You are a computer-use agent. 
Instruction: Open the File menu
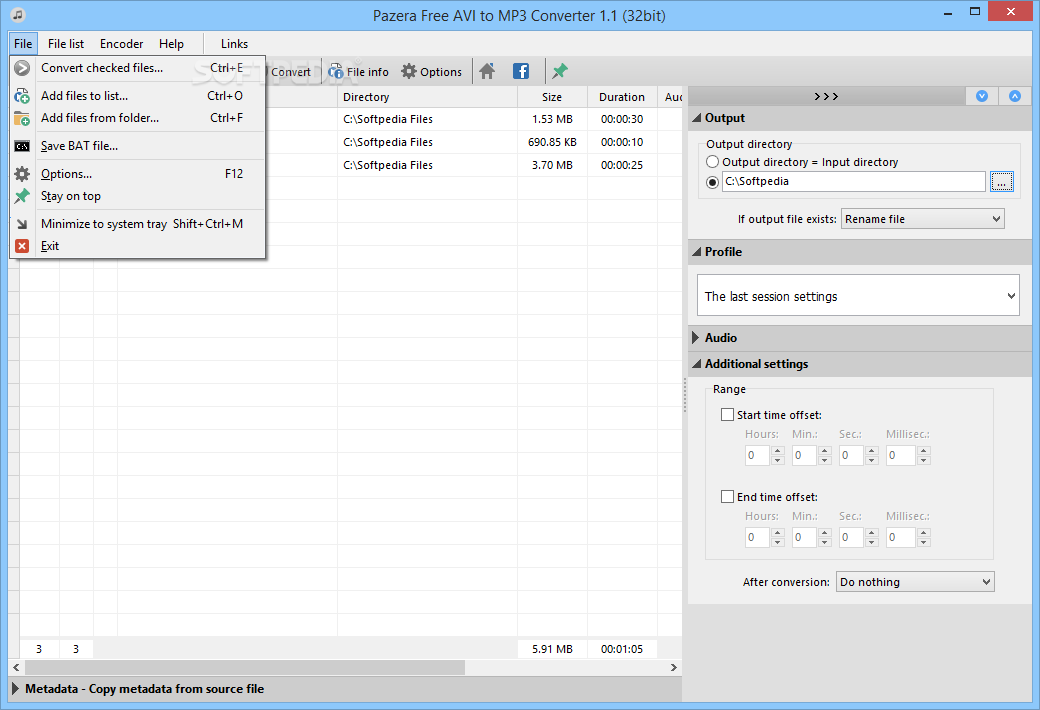(23, 44)
